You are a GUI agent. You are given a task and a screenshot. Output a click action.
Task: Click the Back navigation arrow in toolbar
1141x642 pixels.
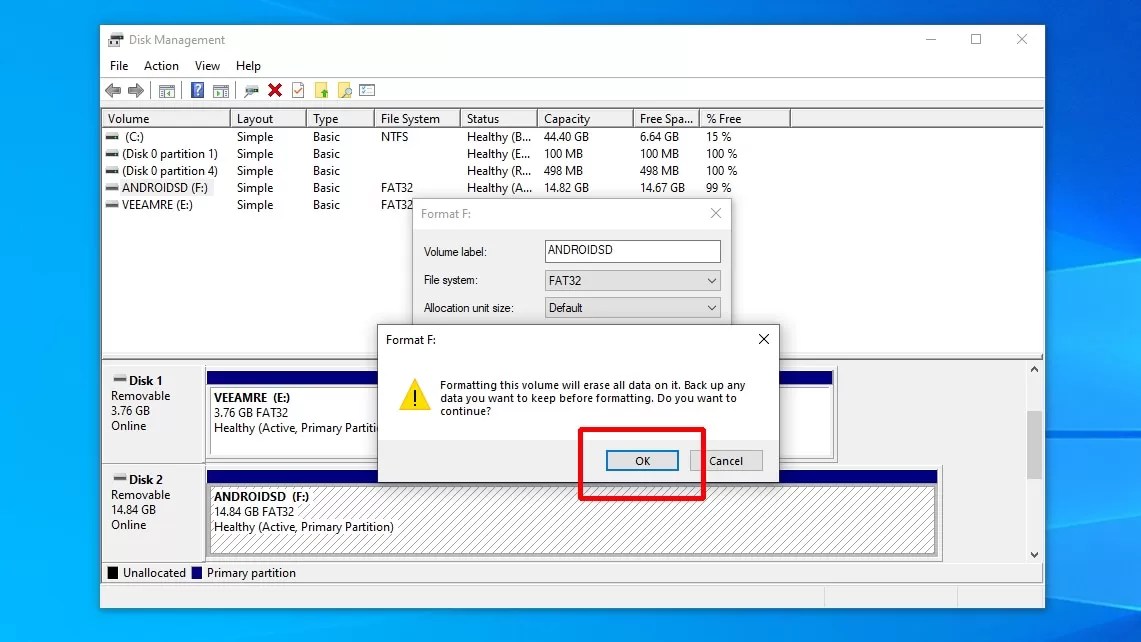click(112, 90)
